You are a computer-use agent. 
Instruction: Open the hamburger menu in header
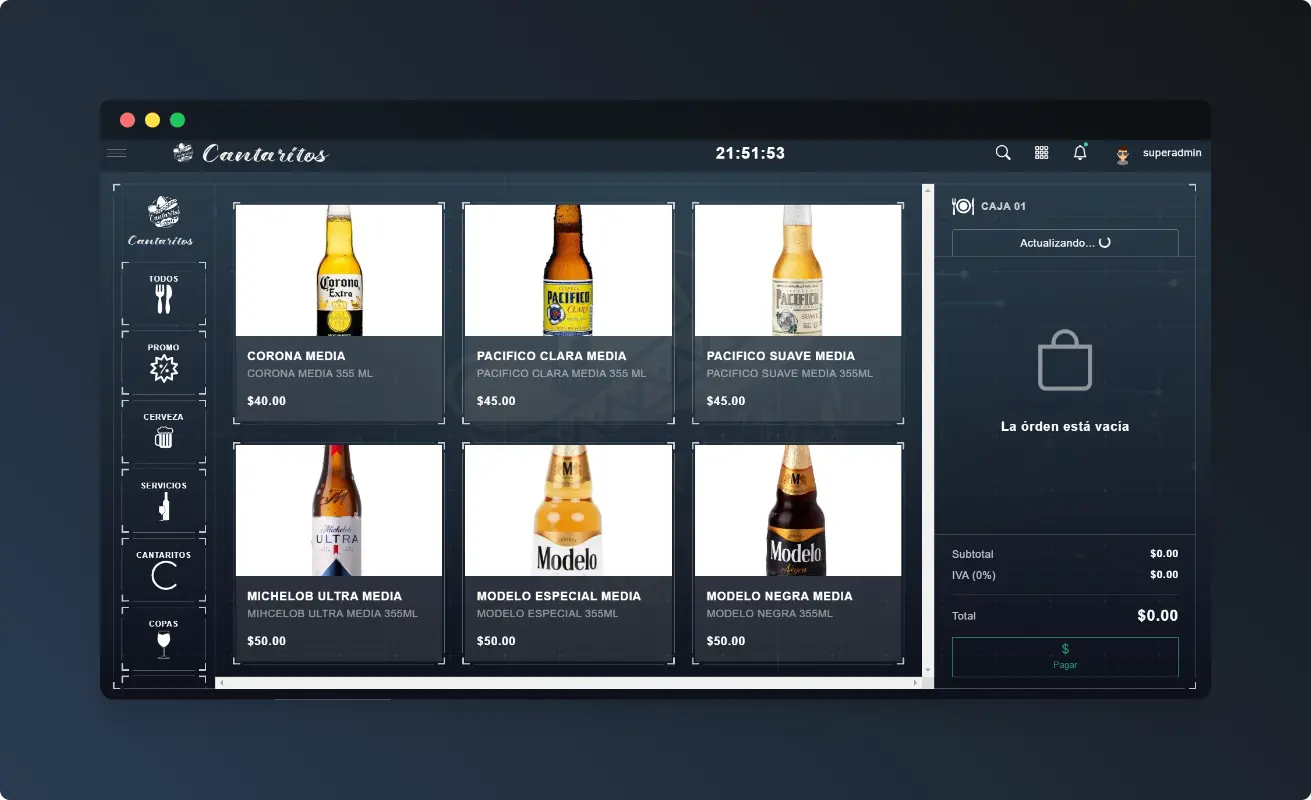click(117, 153)
